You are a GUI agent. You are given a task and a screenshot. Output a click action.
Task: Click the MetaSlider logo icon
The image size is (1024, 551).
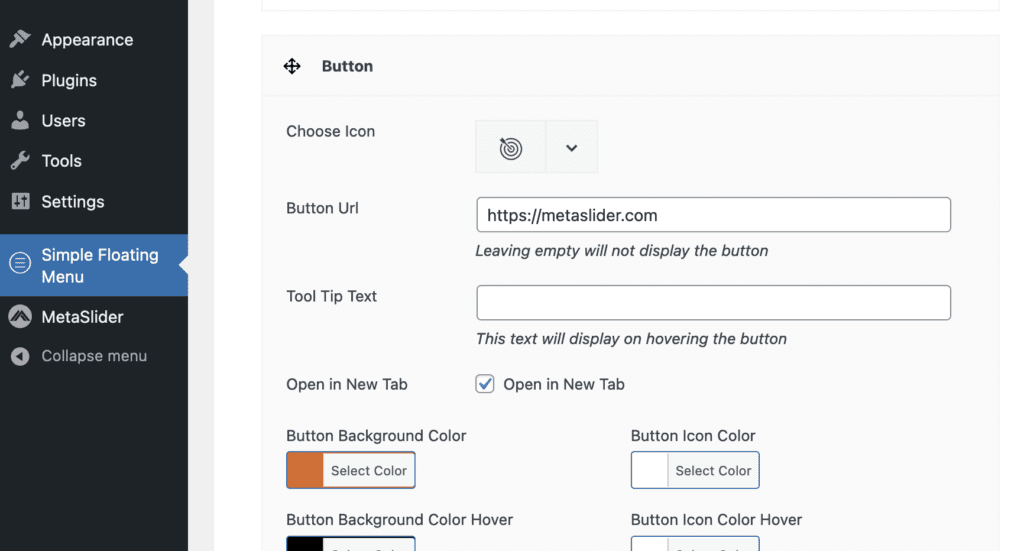(19, 317)
